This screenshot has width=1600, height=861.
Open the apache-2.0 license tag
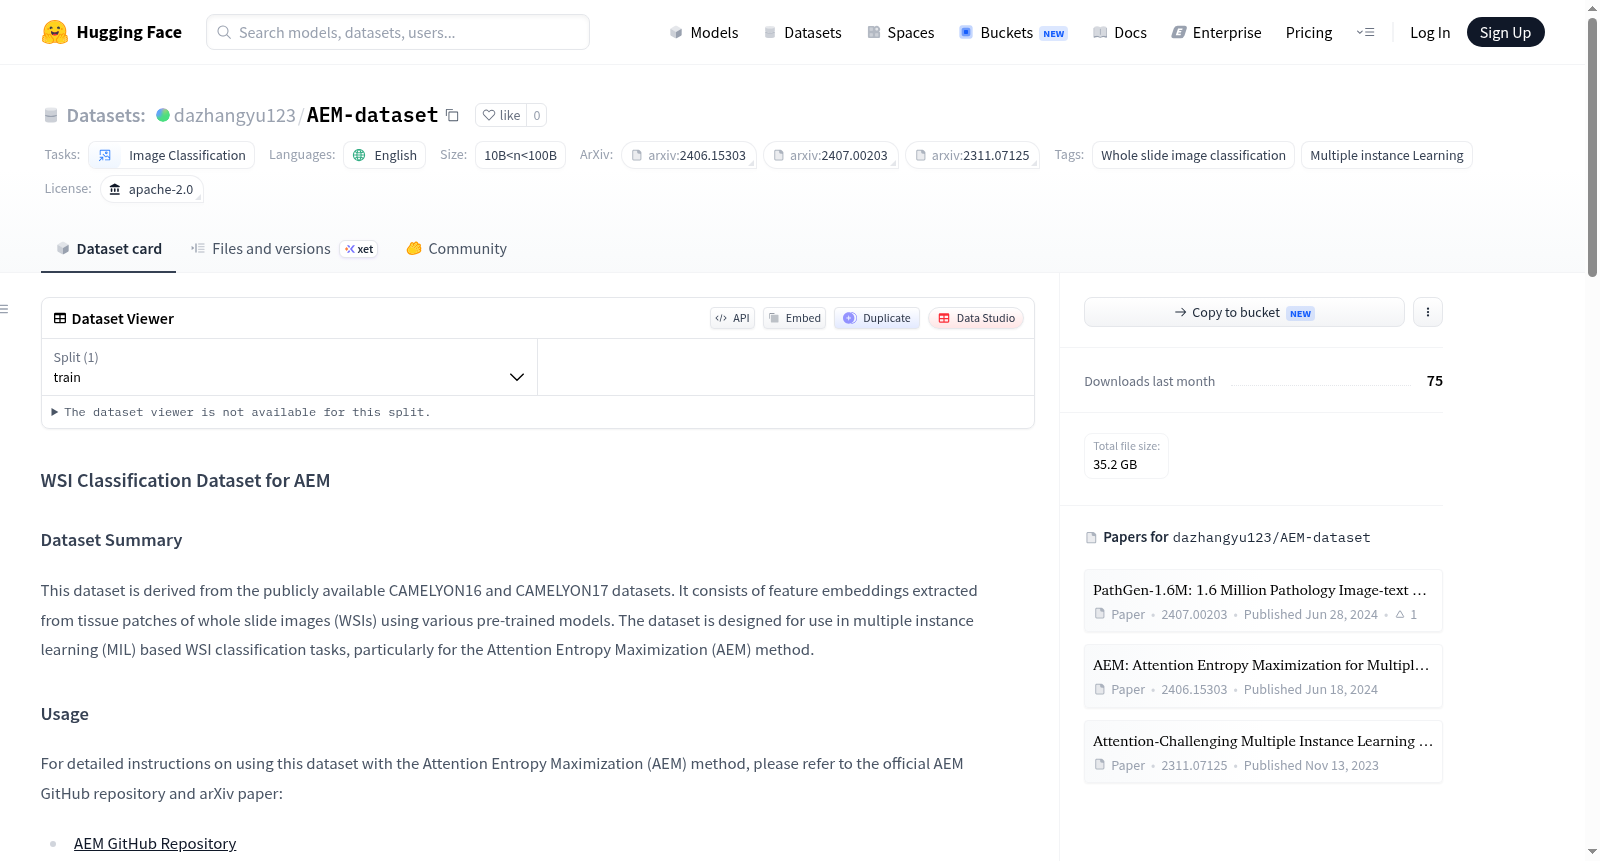click(x=152, y=189)
